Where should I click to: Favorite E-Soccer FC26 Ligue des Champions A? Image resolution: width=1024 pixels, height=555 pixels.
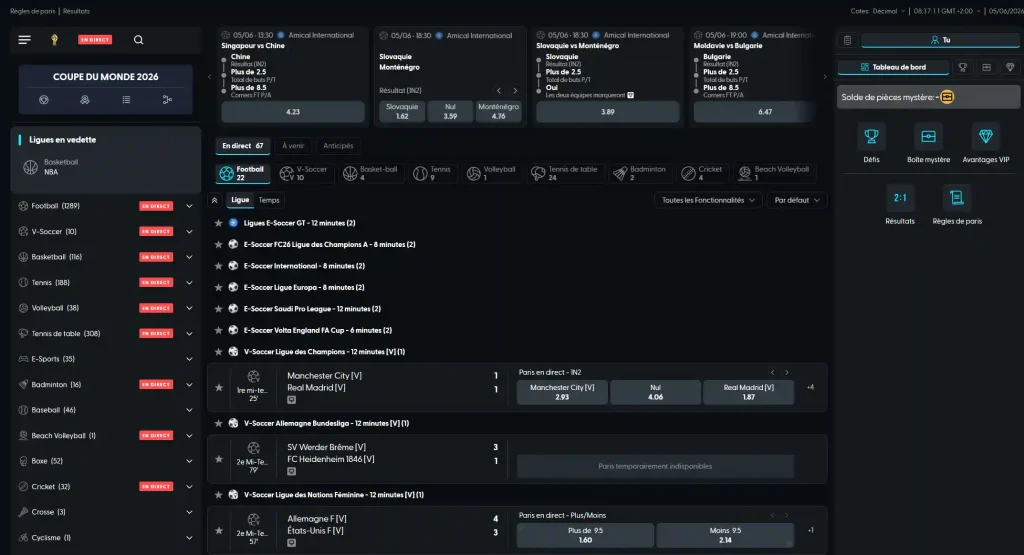pos(218,245)
